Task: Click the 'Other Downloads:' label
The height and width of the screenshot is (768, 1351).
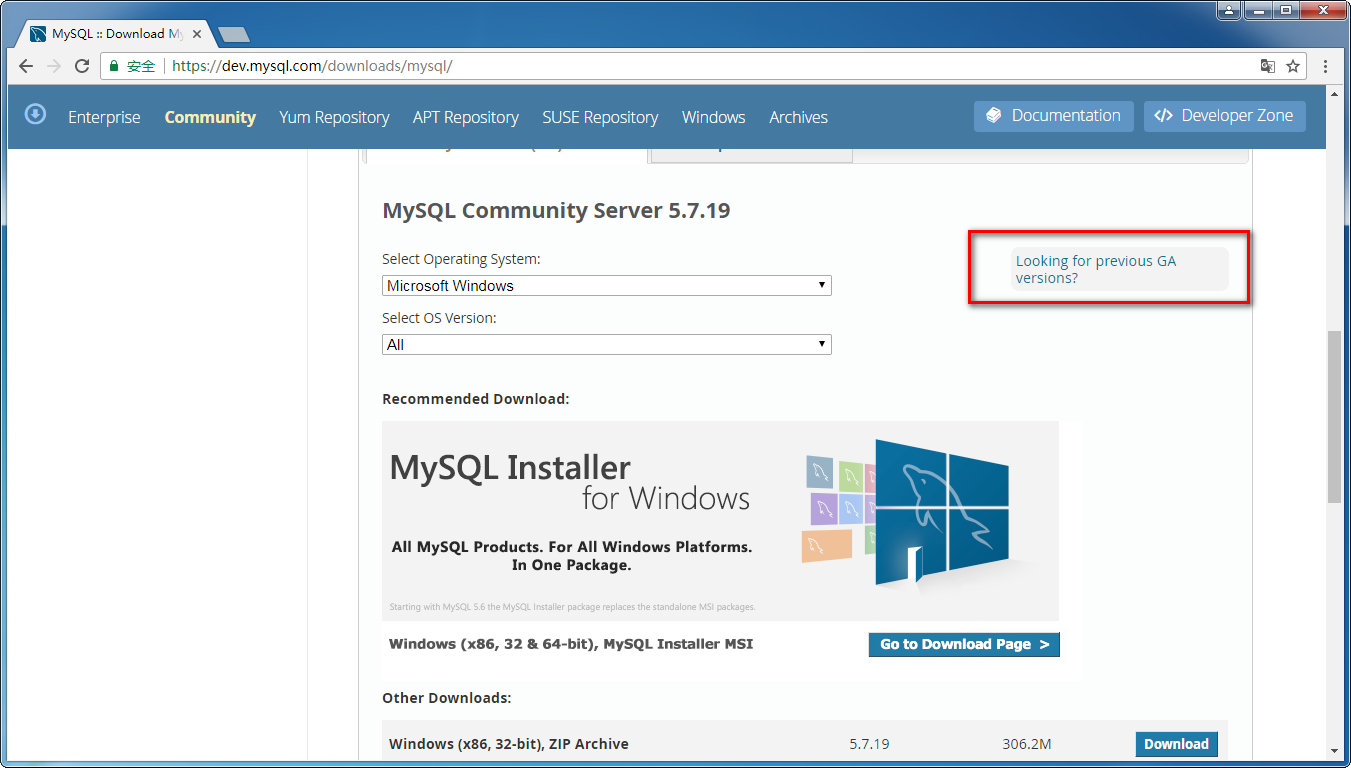Action: pos(446,698)
